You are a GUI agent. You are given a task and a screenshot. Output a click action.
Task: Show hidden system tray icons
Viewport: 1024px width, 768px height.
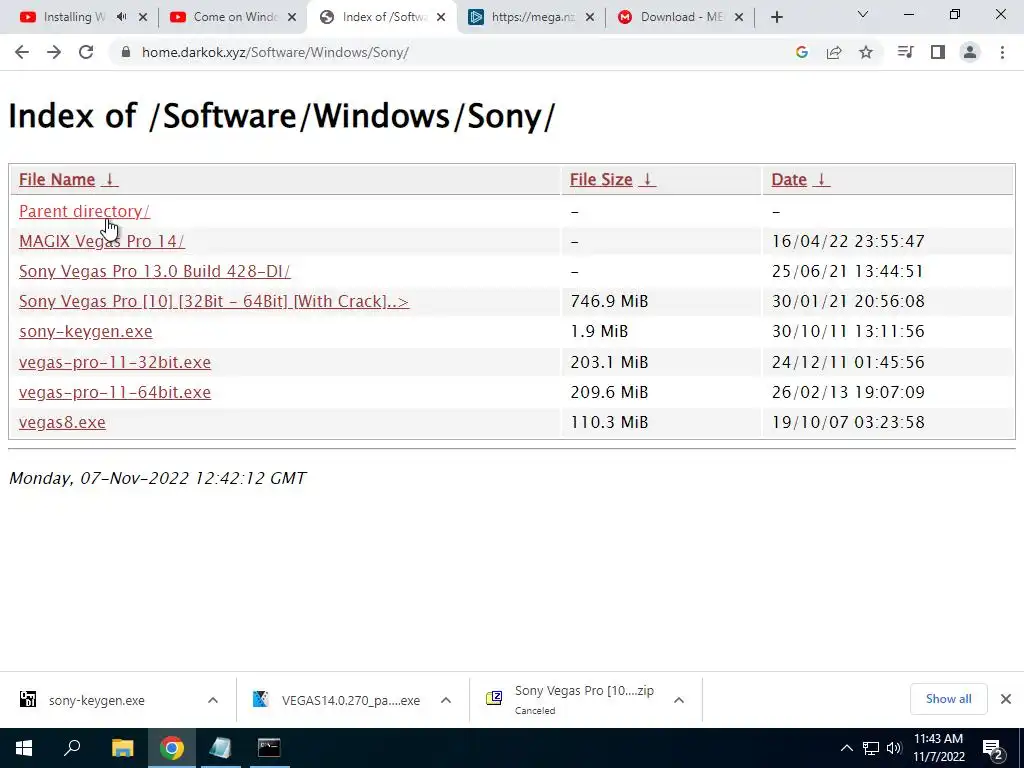846,748
